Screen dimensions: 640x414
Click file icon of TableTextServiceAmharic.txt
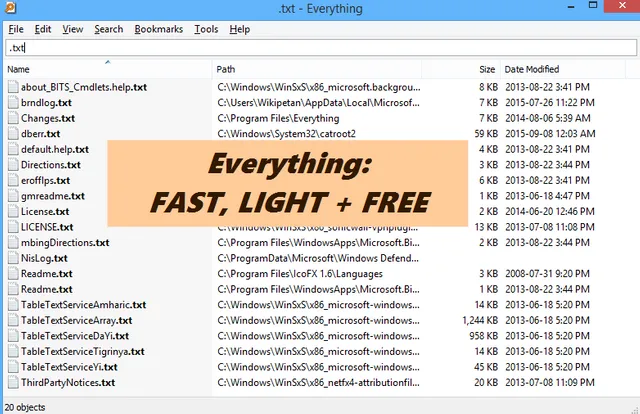coord(13,305)
